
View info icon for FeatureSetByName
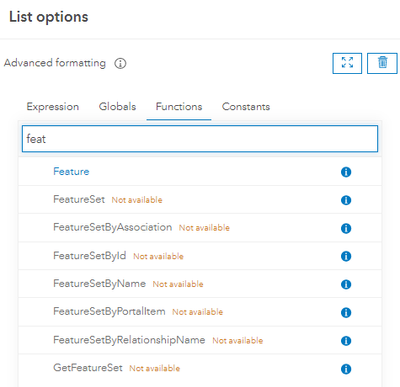[x=346, y=284]
